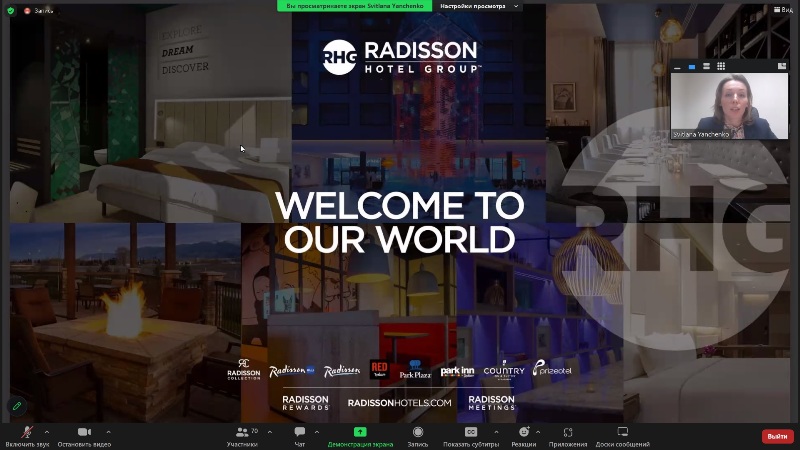Show subtitles with Показать субтитры
Viewport: 800px width, 450px height.
[x=471, y=437]
